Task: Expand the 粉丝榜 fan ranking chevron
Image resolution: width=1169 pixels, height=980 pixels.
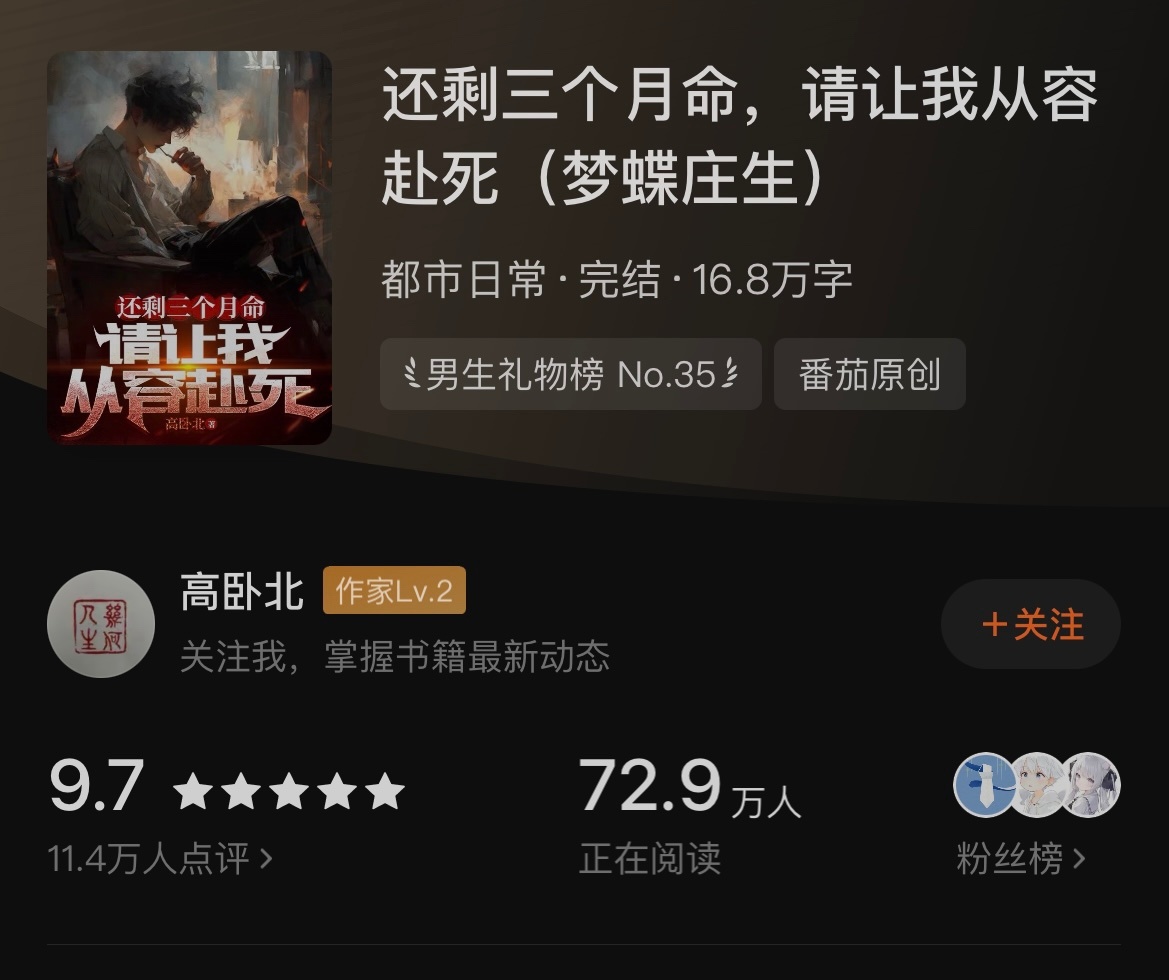Action: click(x=1079, y=859)
